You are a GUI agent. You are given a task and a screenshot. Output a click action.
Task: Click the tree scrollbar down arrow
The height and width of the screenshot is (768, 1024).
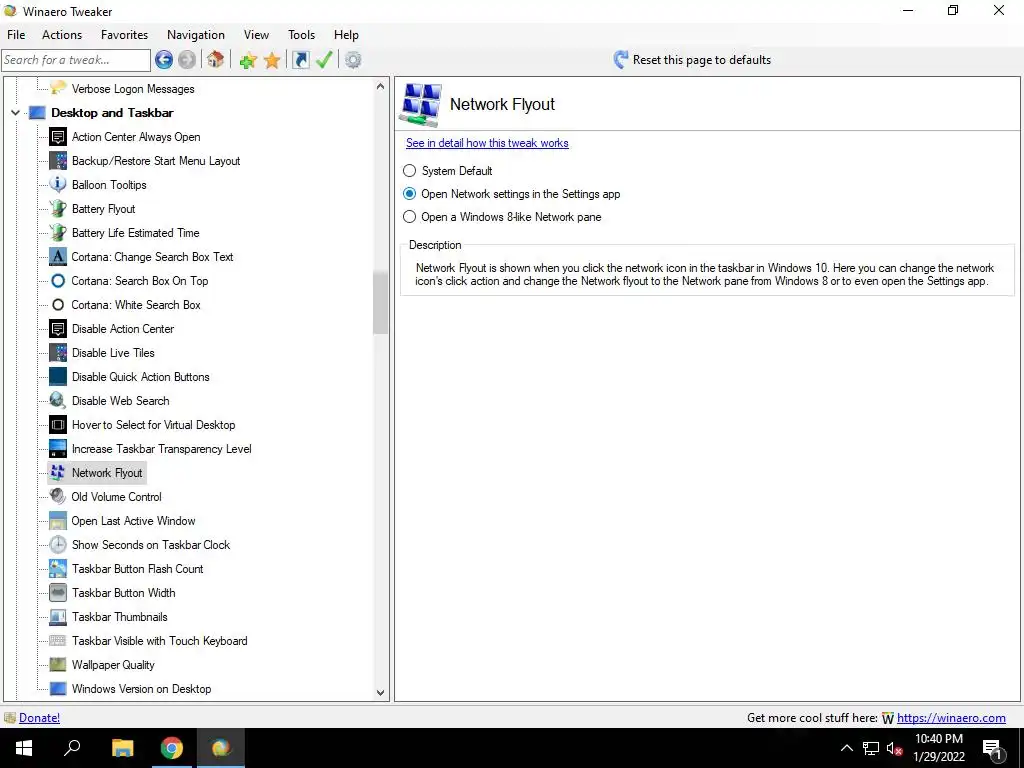[381, 693]
